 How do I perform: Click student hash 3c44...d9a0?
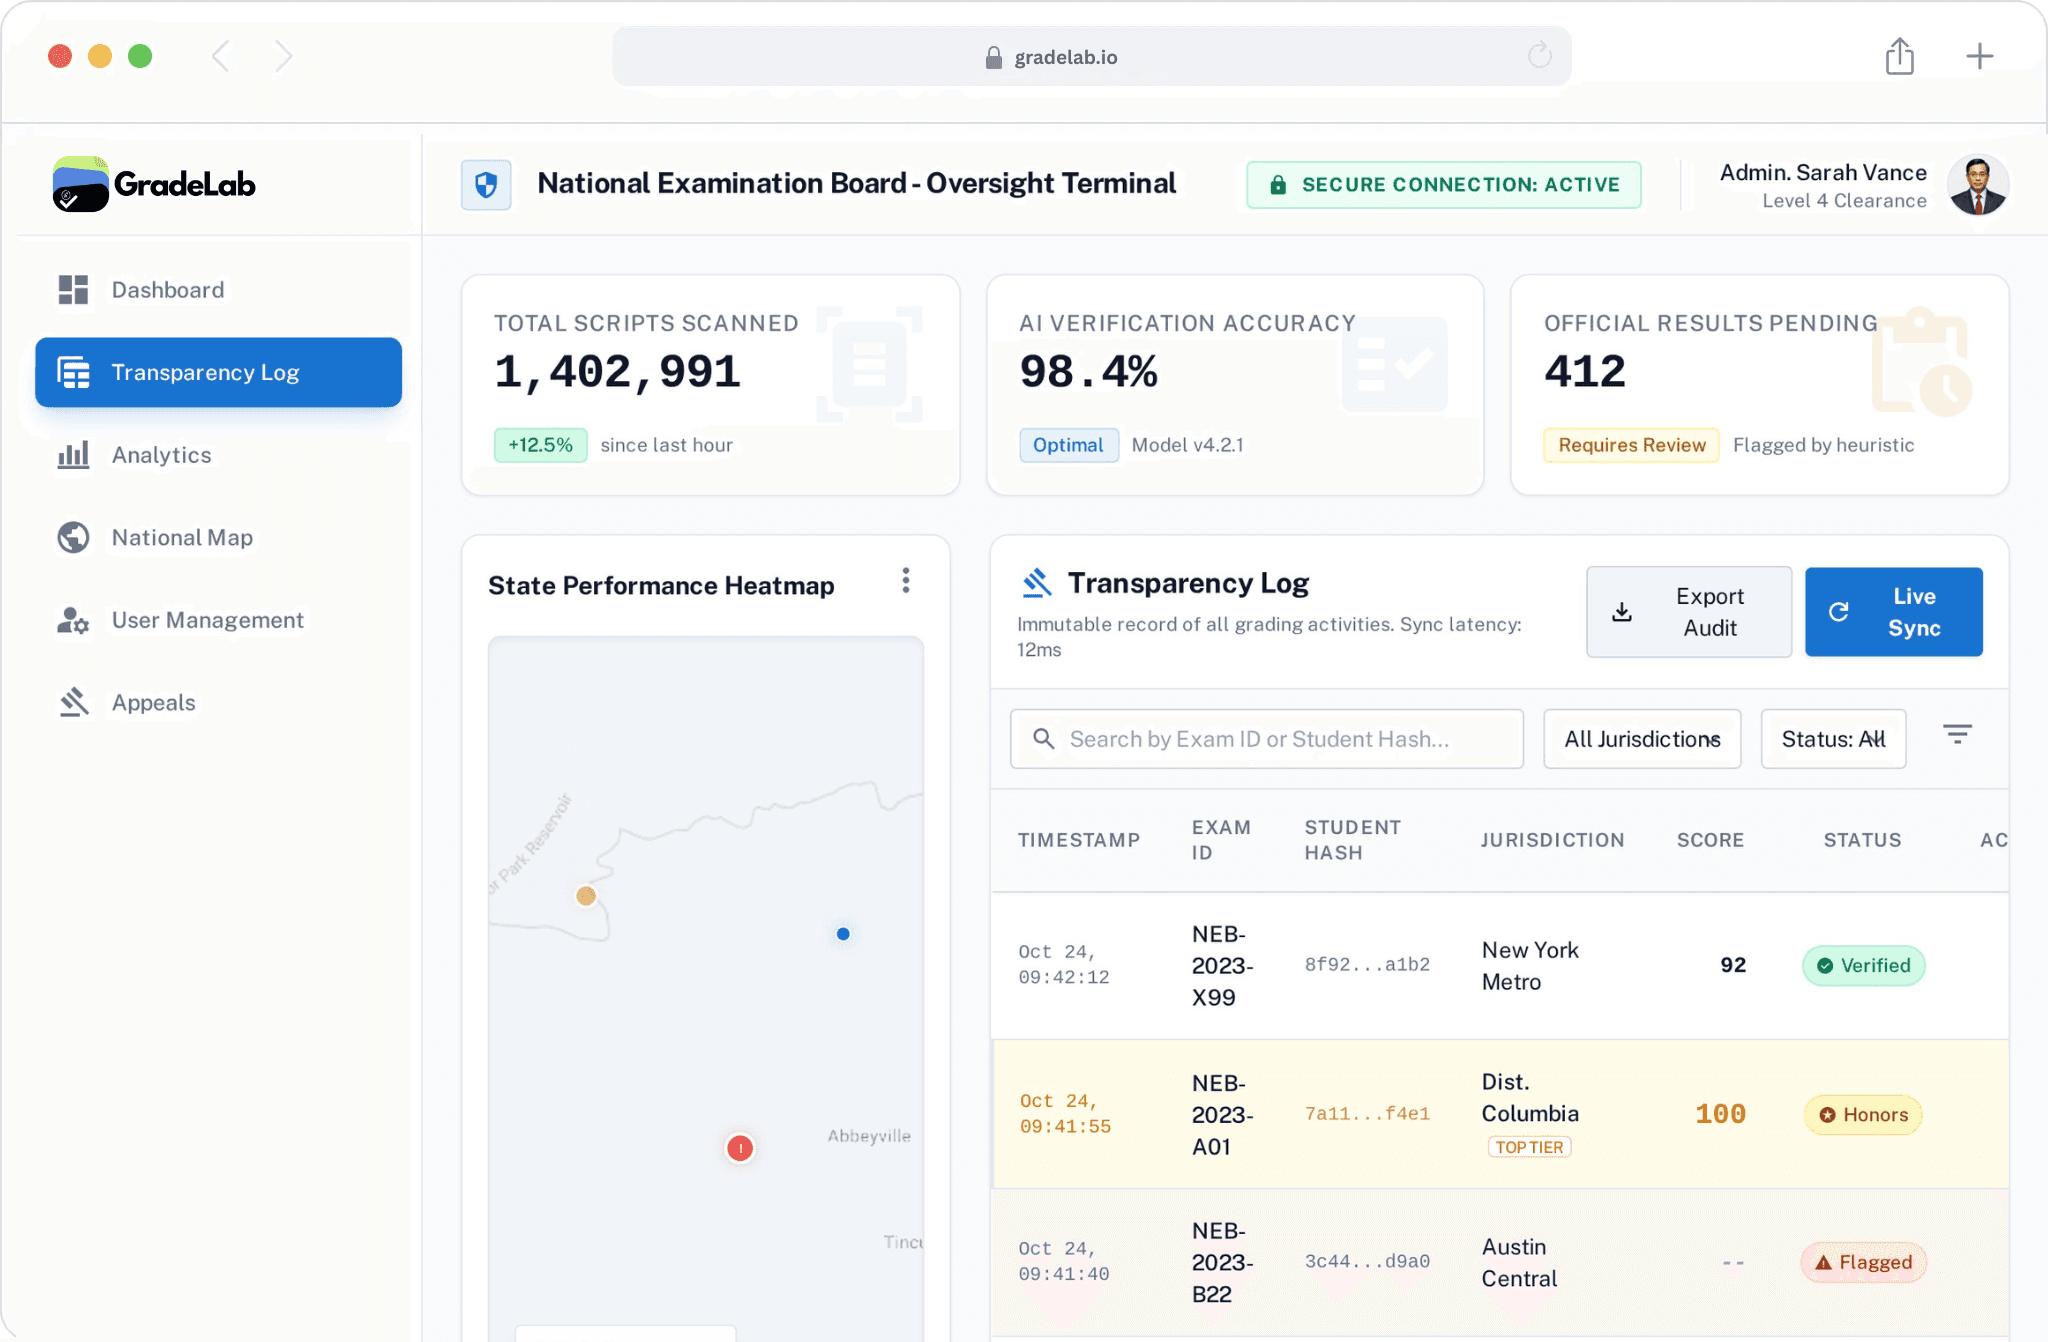pyautogui.click(x=1367, y=1262)
